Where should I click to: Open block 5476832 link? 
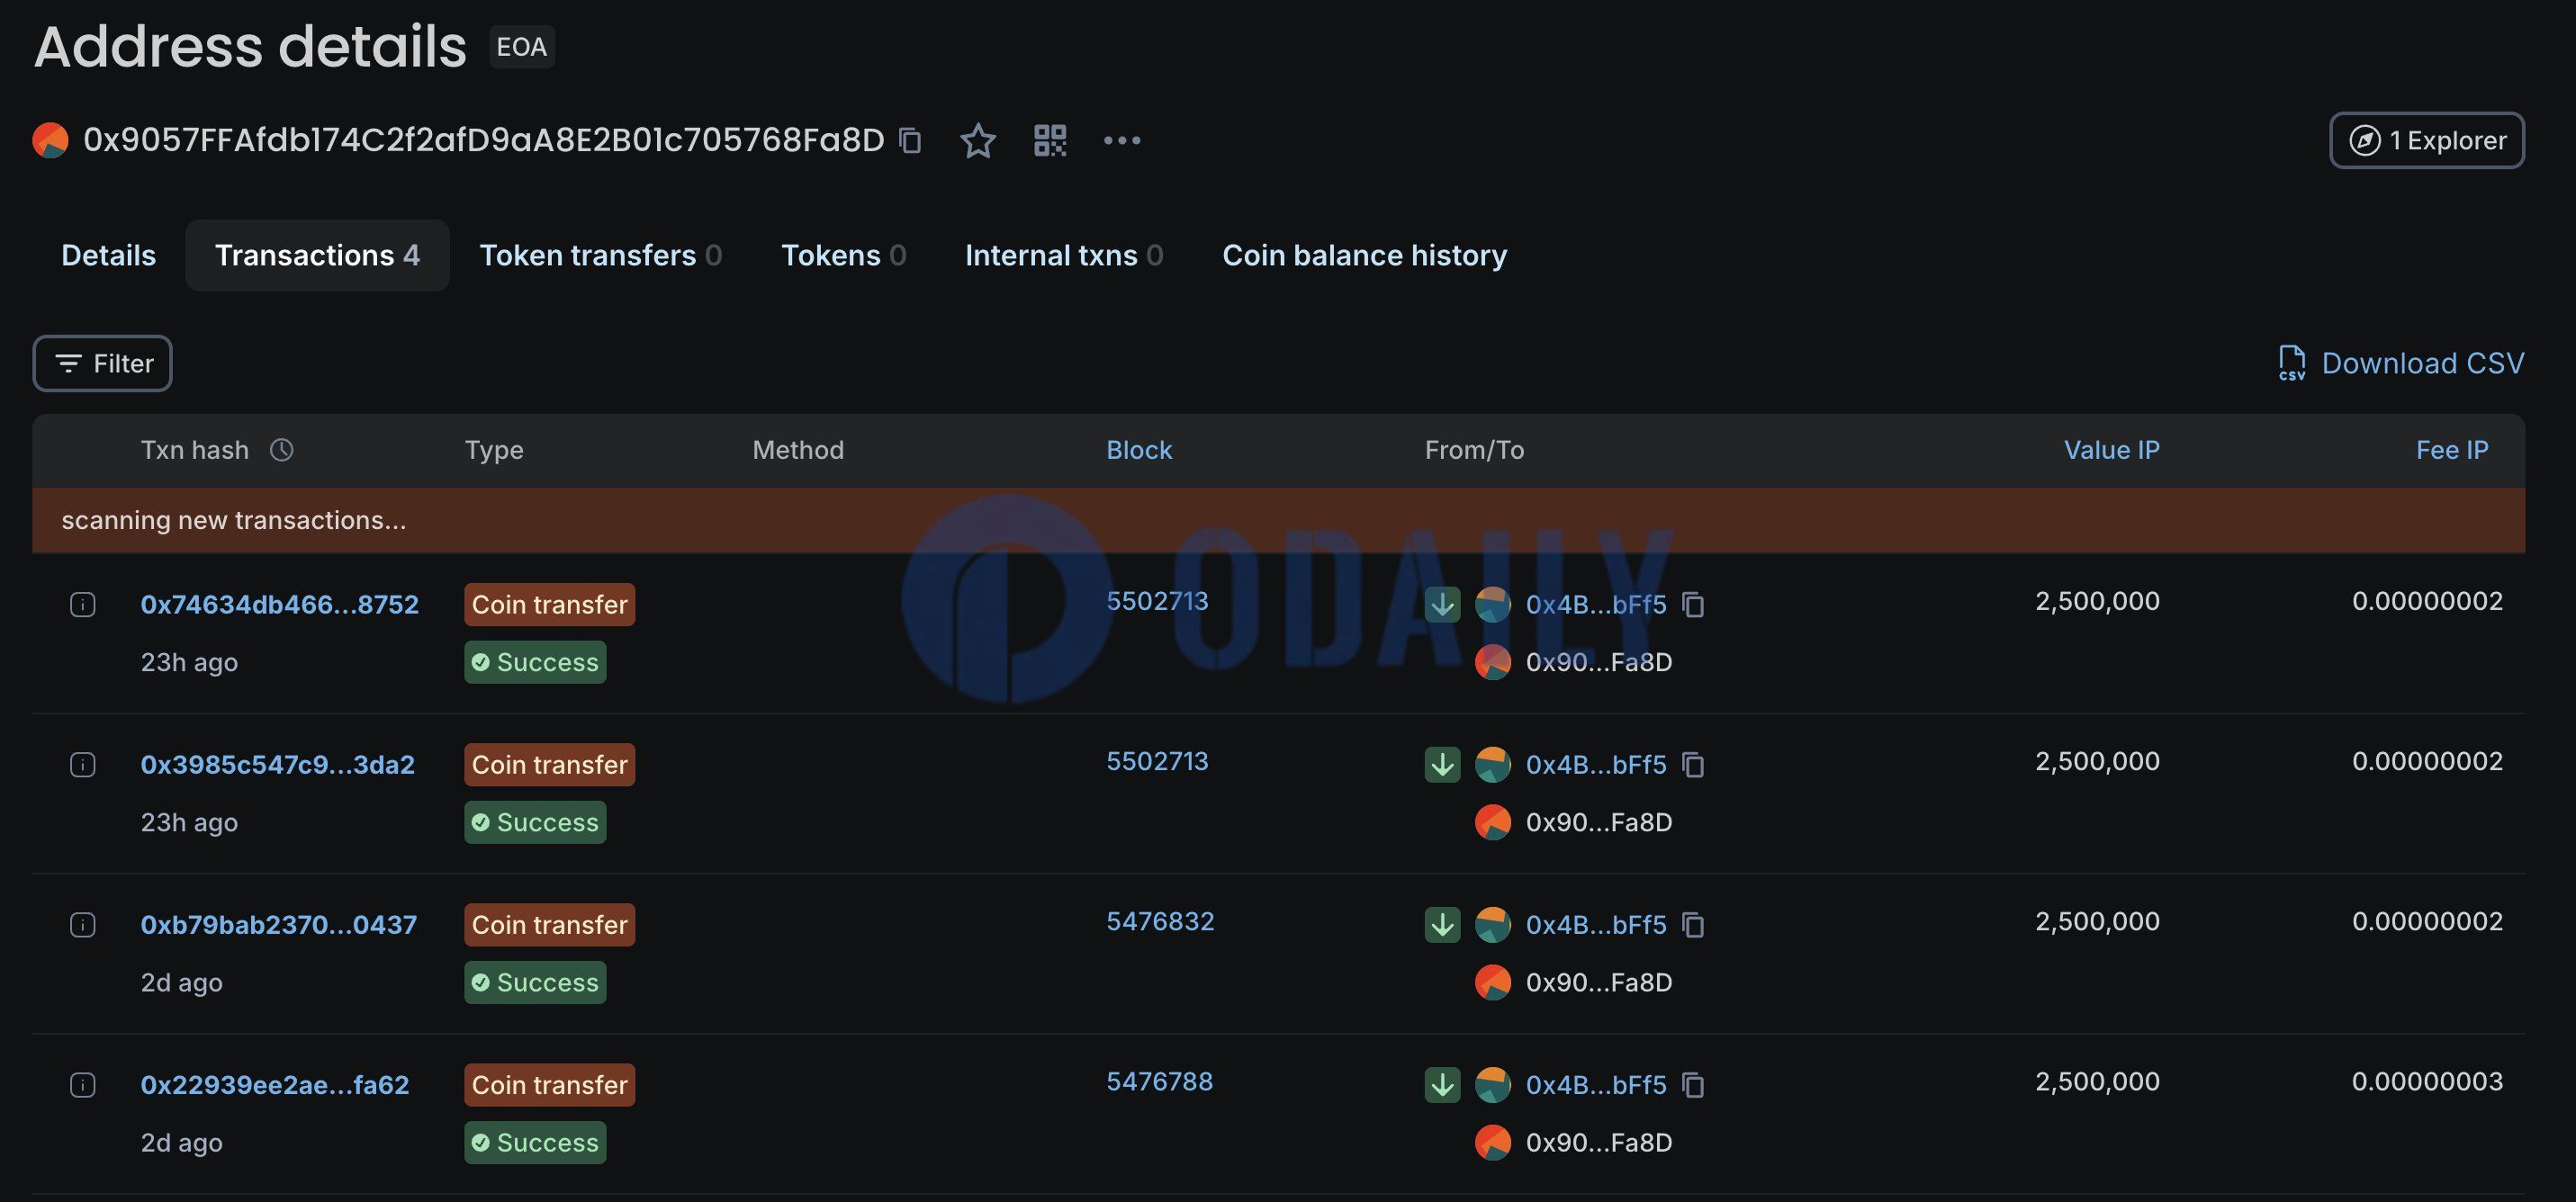[x=1159, y=921]
